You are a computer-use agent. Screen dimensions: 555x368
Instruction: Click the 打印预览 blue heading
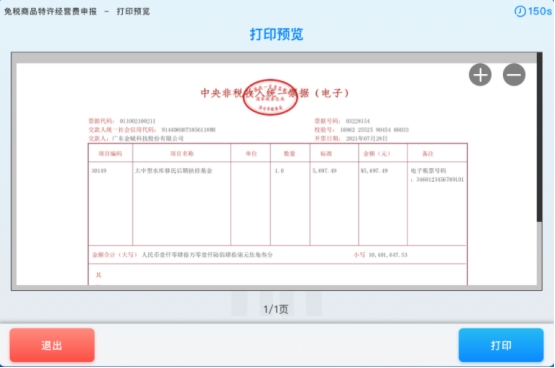coord(276,34)
